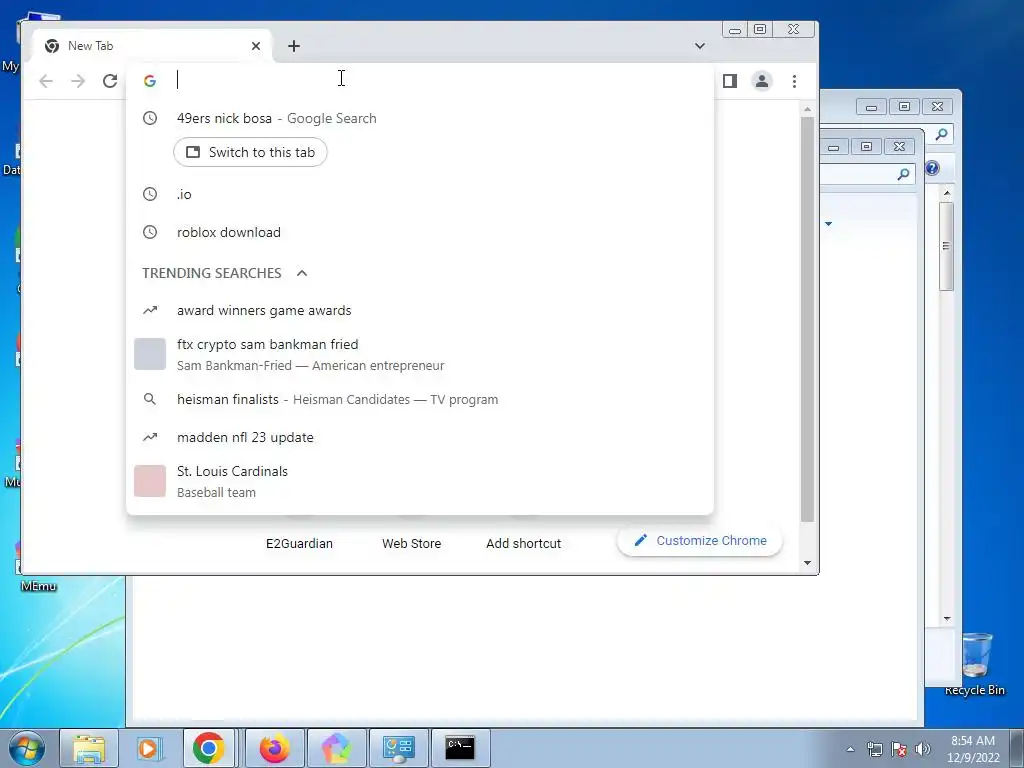Click Add shortcut

point(523,543)
